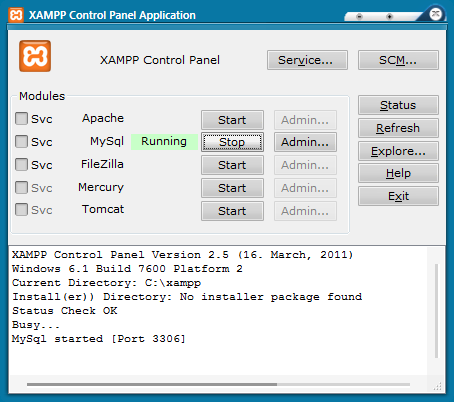The height and width of the screenshot is (402, 454).
Task: Click log line 'Current Directory: C:\xampp'
Action: click(107, 283)
